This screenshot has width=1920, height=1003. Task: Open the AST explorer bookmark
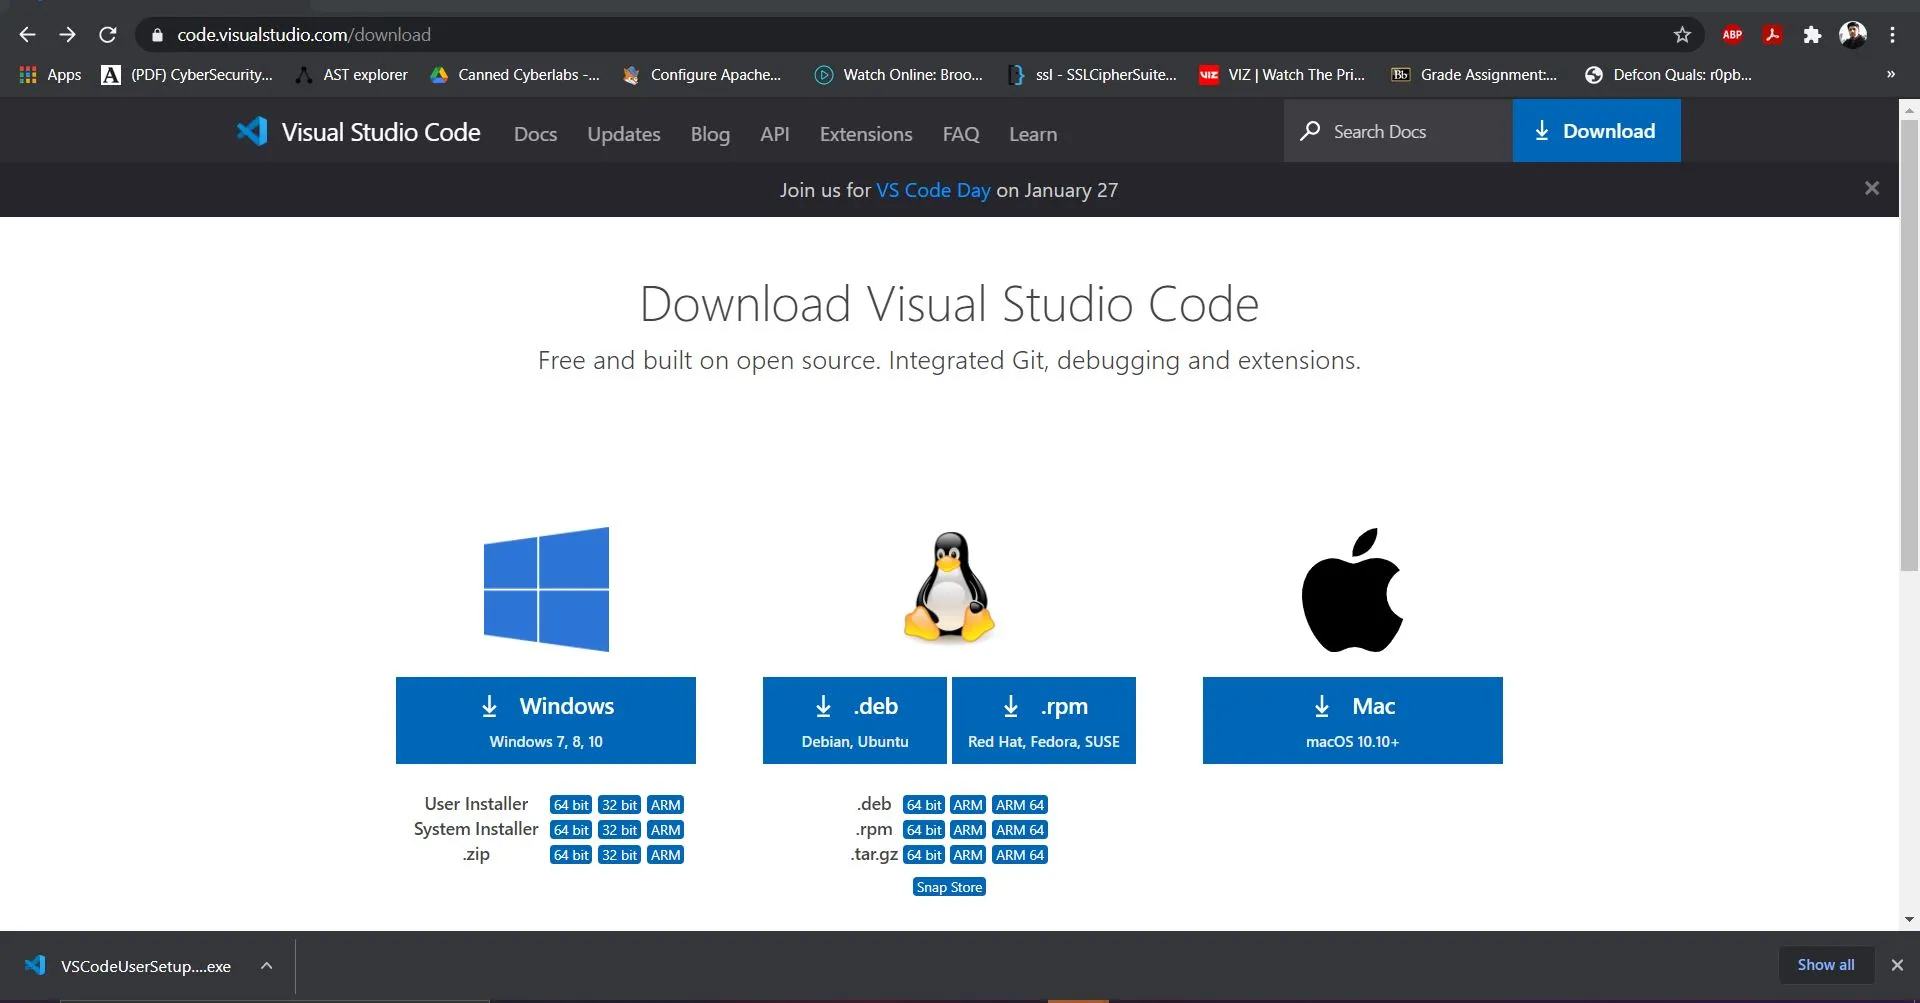(351, 75)
